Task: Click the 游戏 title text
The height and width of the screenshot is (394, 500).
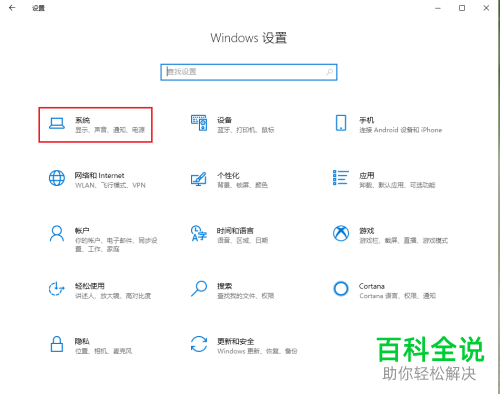Action: pos(366,230)
